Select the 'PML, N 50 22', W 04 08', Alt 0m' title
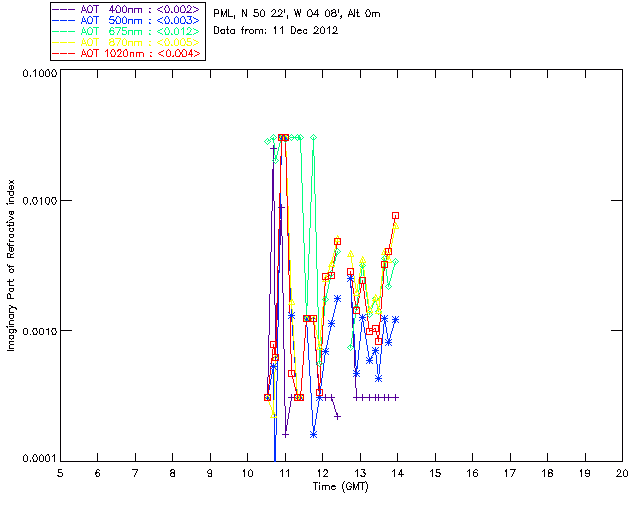Screen dimensions: 640x512 [297, 14]
